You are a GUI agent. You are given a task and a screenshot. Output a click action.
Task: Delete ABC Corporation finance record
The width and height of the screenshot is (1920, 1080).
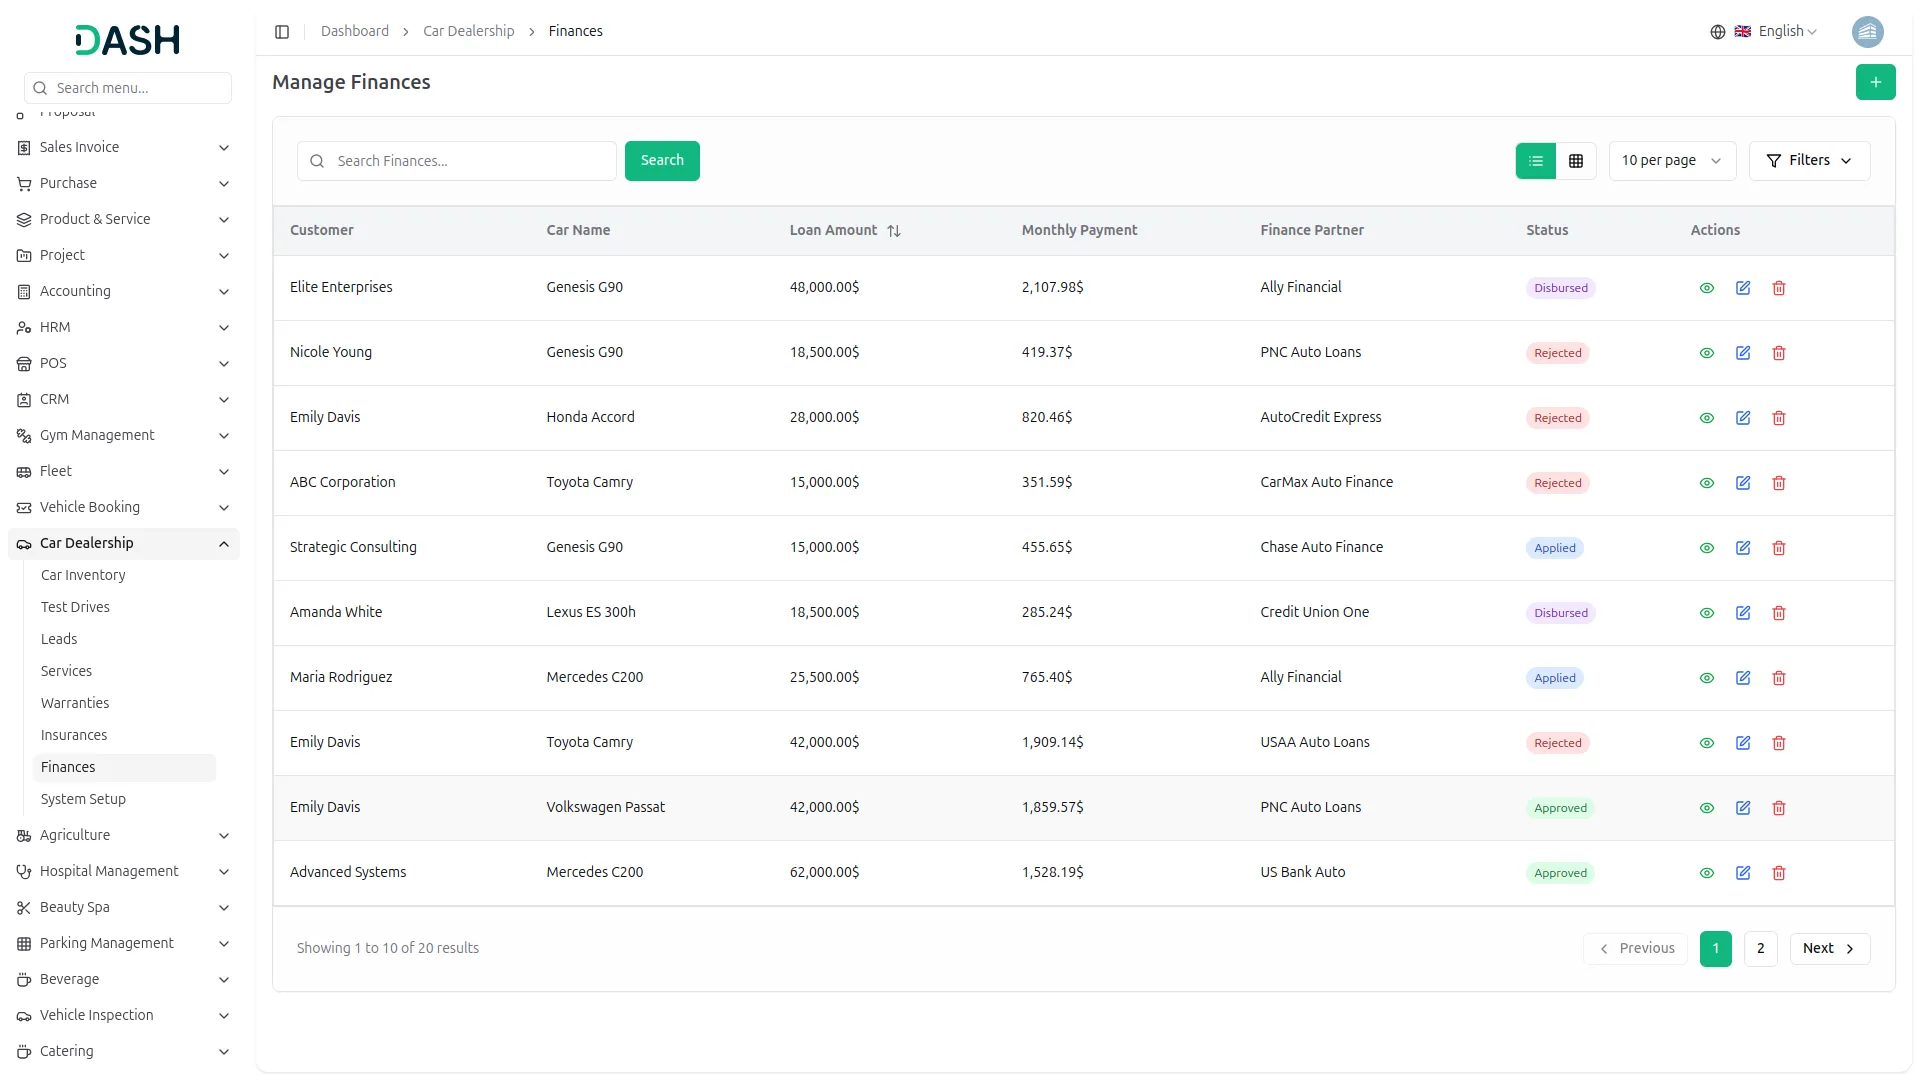click(x=1778, y=483)
